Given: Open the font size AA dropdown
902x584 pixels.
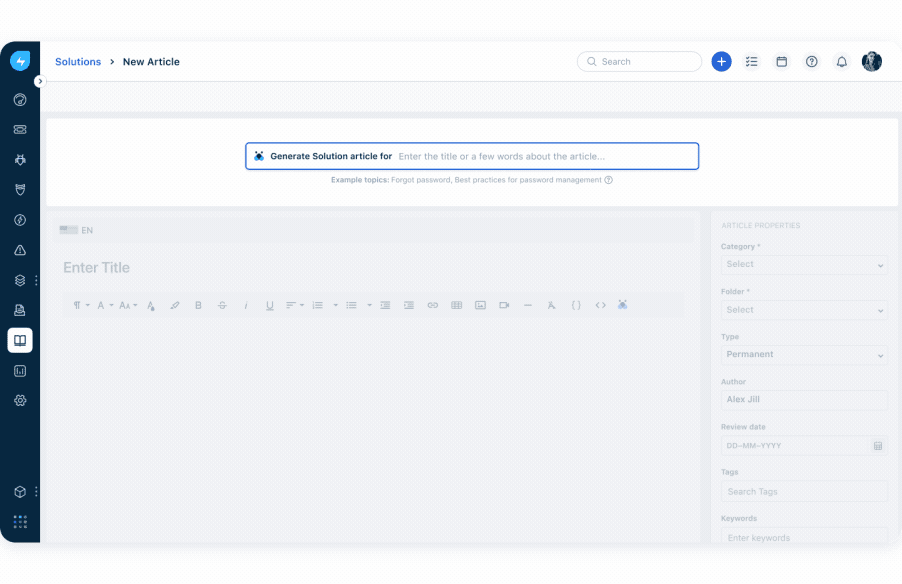Looking at the screenshot, I should pos(128,306).
